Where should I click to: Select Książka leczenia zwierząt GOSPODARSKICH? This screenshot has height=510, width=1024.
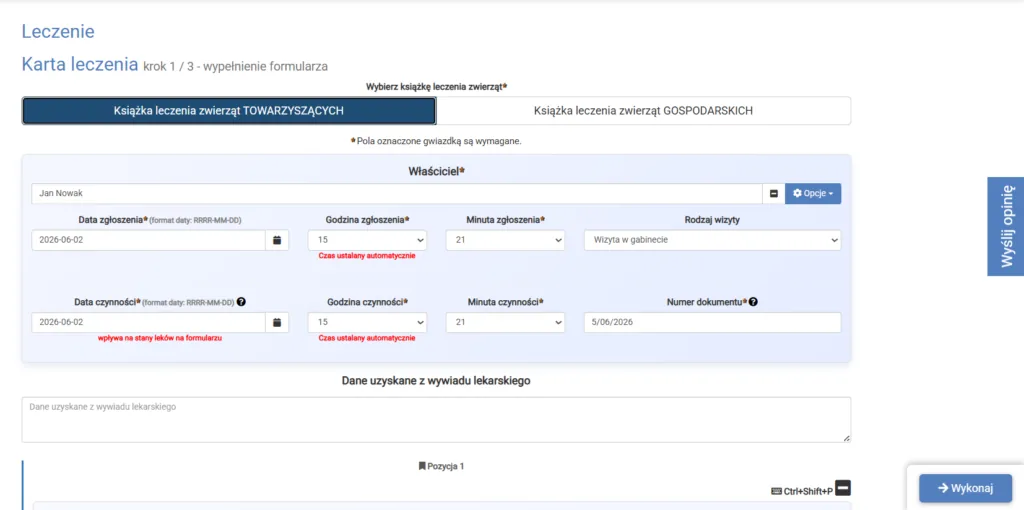coord(643,111)
